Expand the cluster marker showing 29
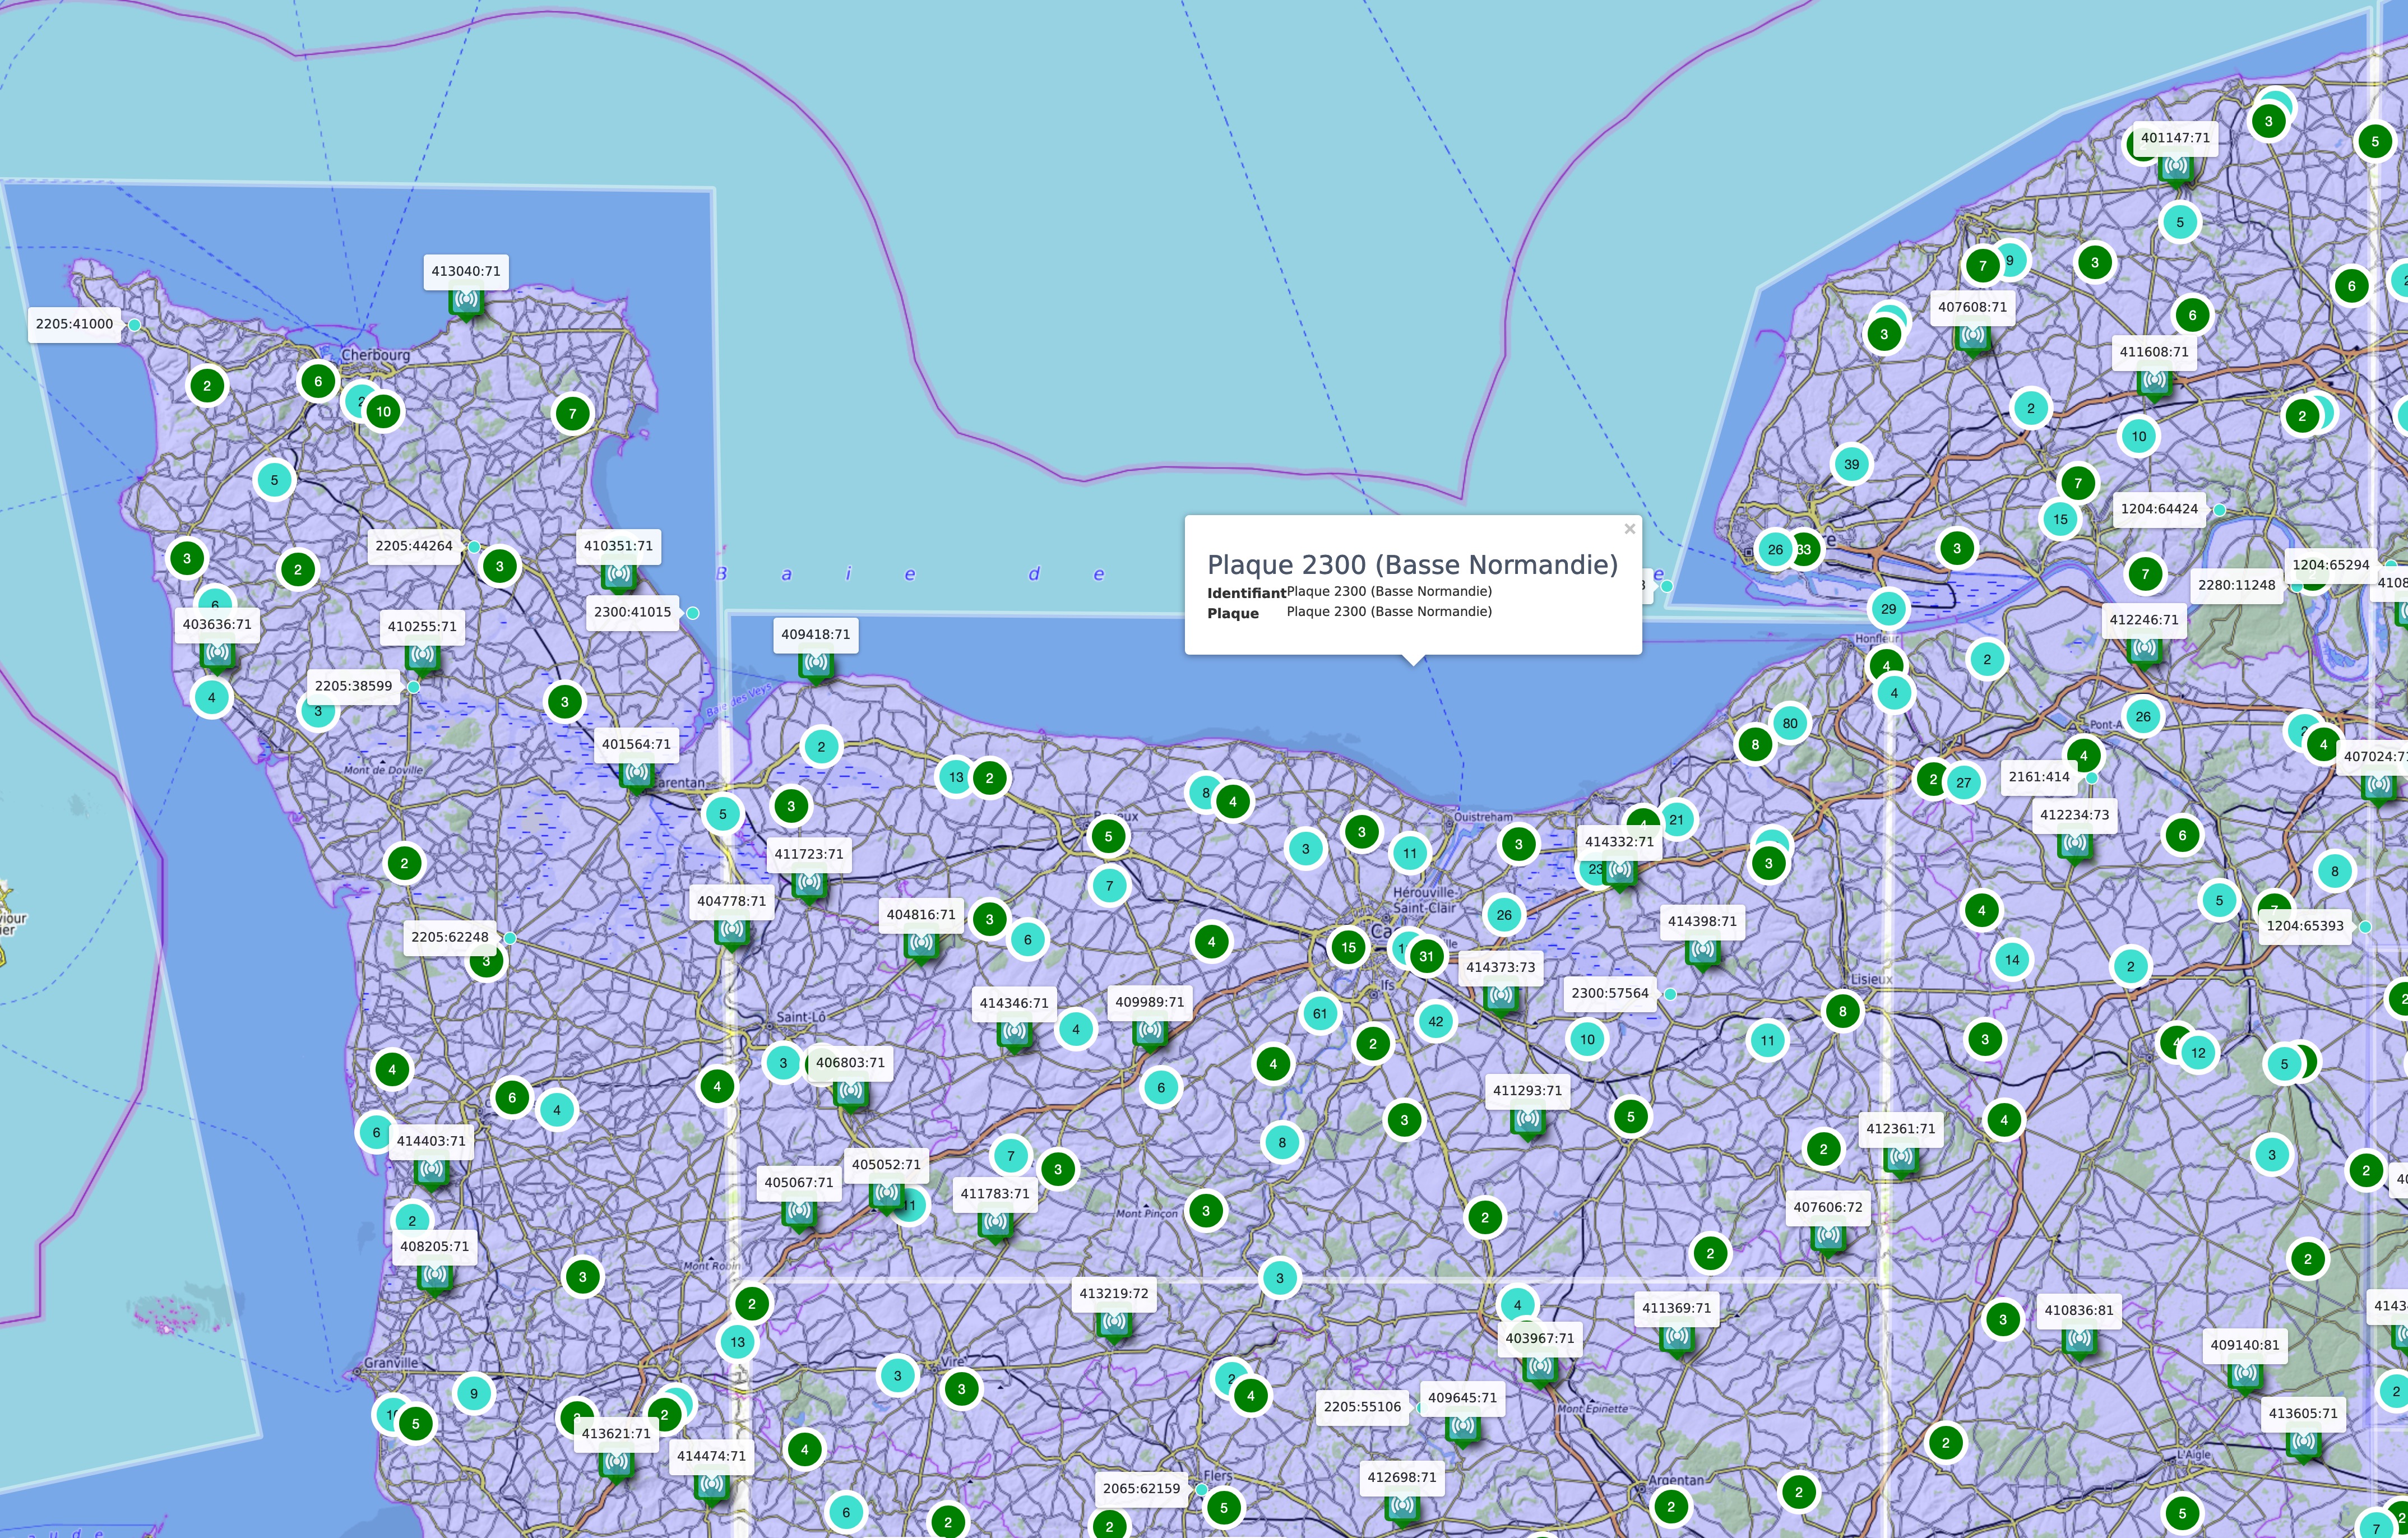This screenshot has height=1538, width=2408. [1888, 609]
